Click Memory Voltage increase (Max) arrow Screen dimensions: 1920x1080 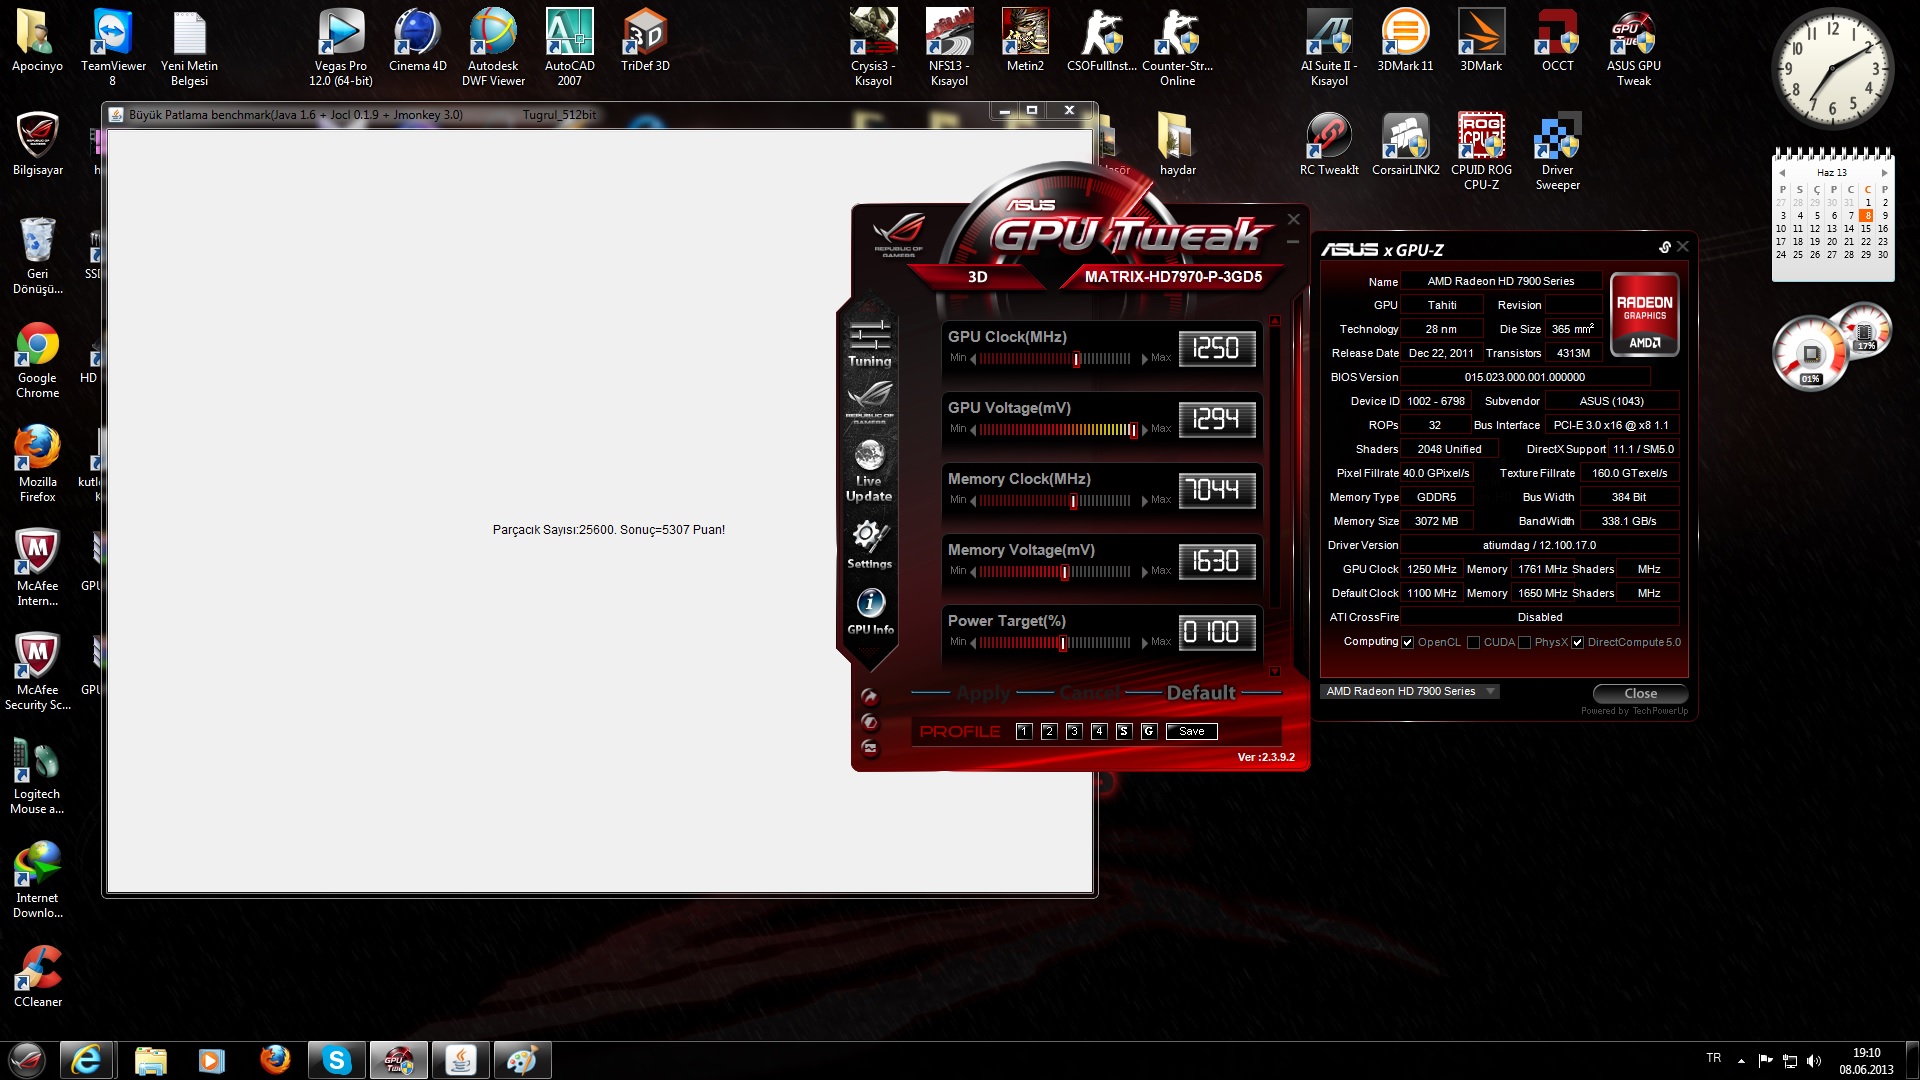point(1145,572)
